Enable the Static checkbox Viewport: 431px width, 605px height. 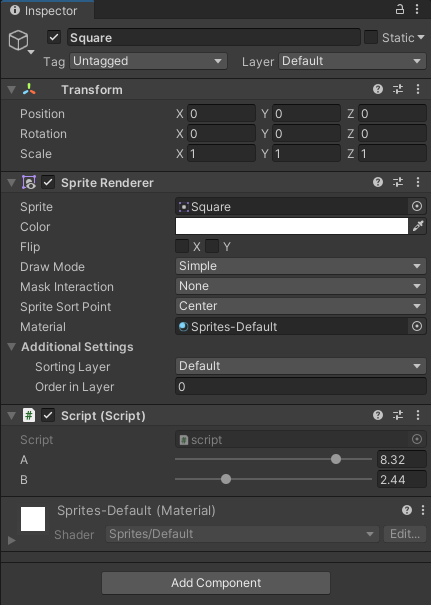(371, 37)
